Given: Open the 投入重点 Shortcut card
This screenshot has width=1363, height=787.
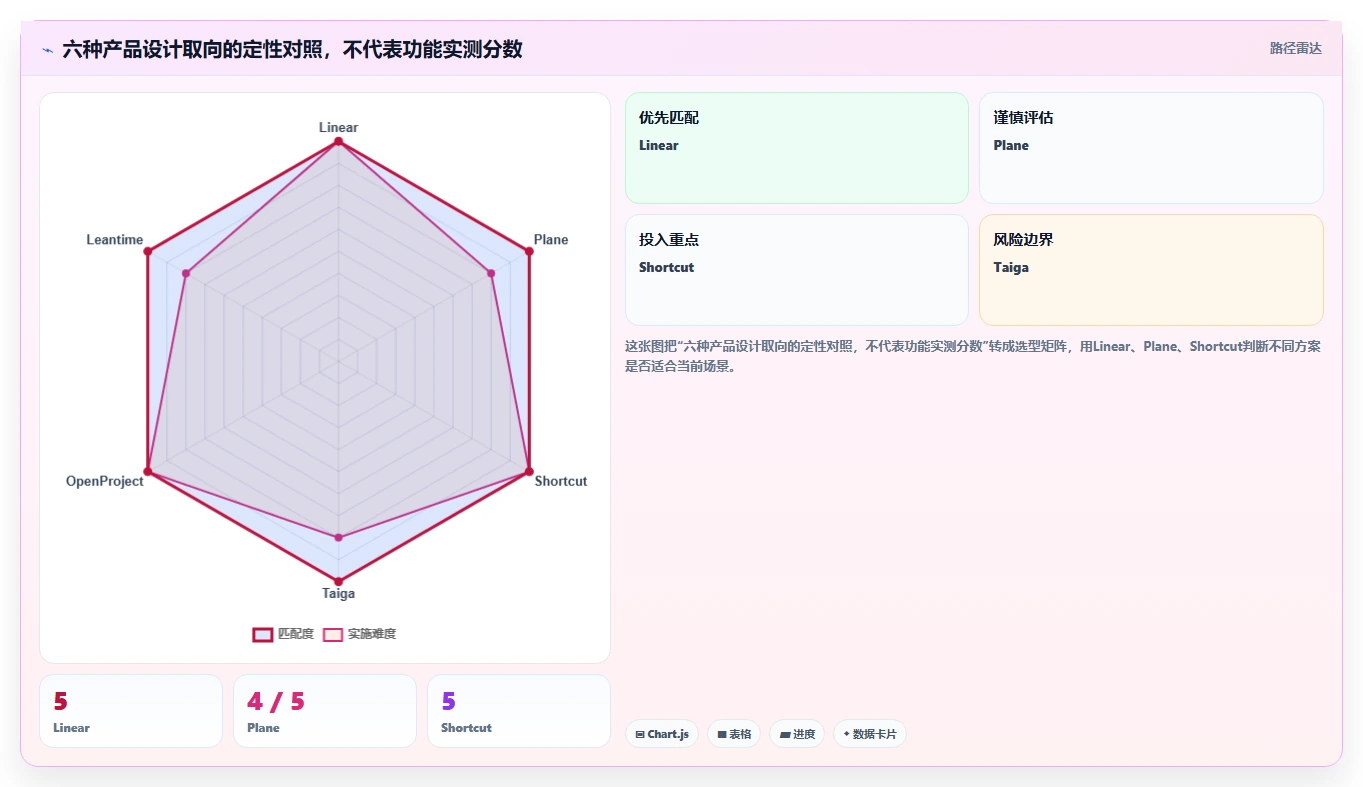Looking at the screenshot, I should pyautogui.click(x=797, y=270).
